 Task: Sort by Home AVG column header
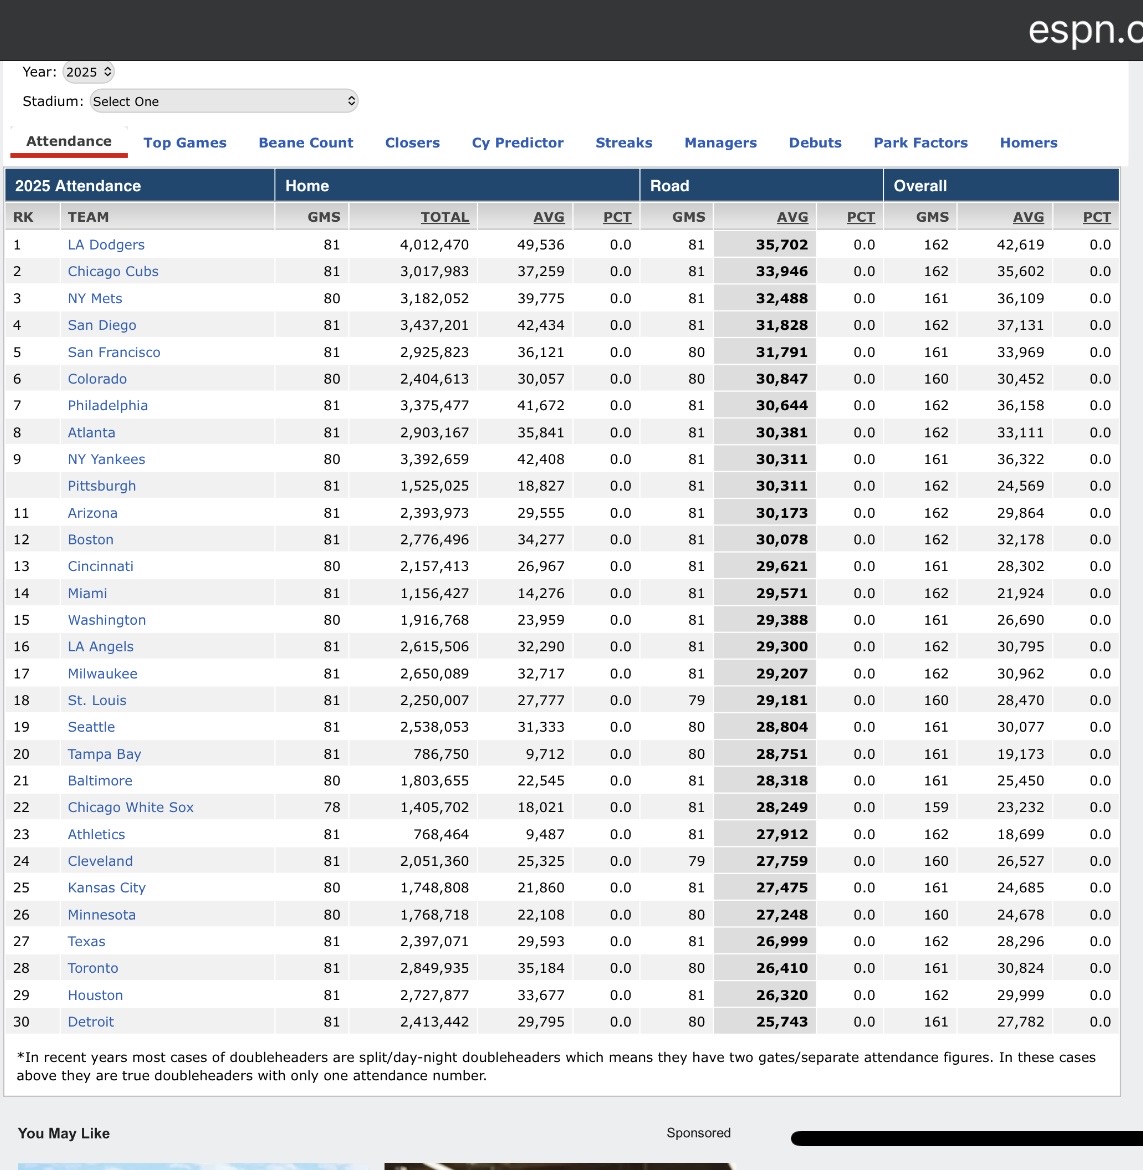click(x=549, y=217)
